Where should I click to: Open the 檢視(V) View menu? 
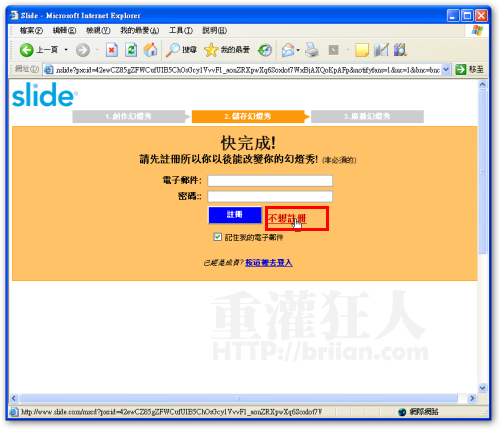(98, 31)
